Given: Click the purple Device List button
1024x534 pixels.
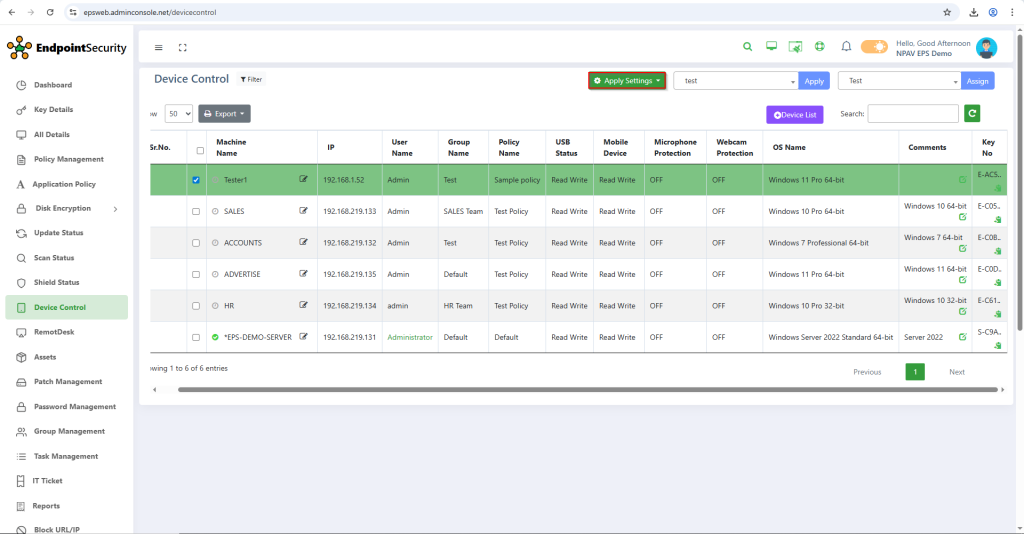Looking at the screenshot, I should click(794, 115).
